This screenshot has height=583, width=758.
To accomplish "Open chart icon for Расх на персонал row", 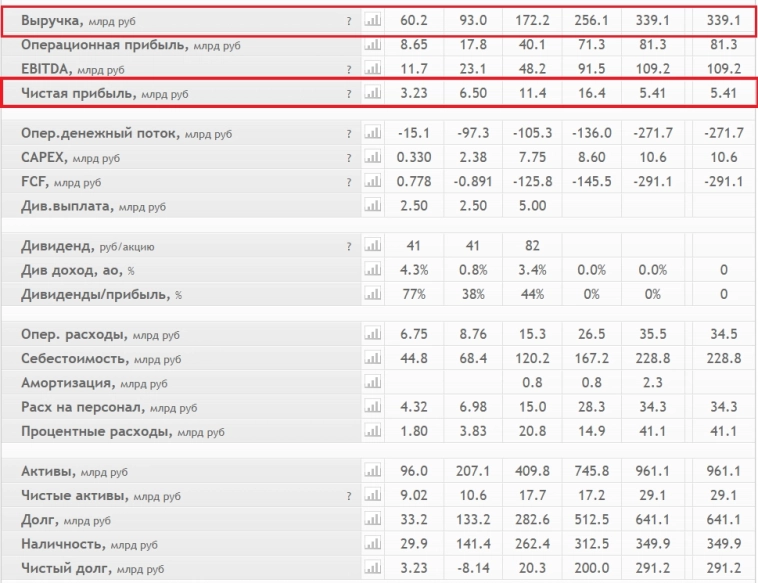I will tap(372, 407).
